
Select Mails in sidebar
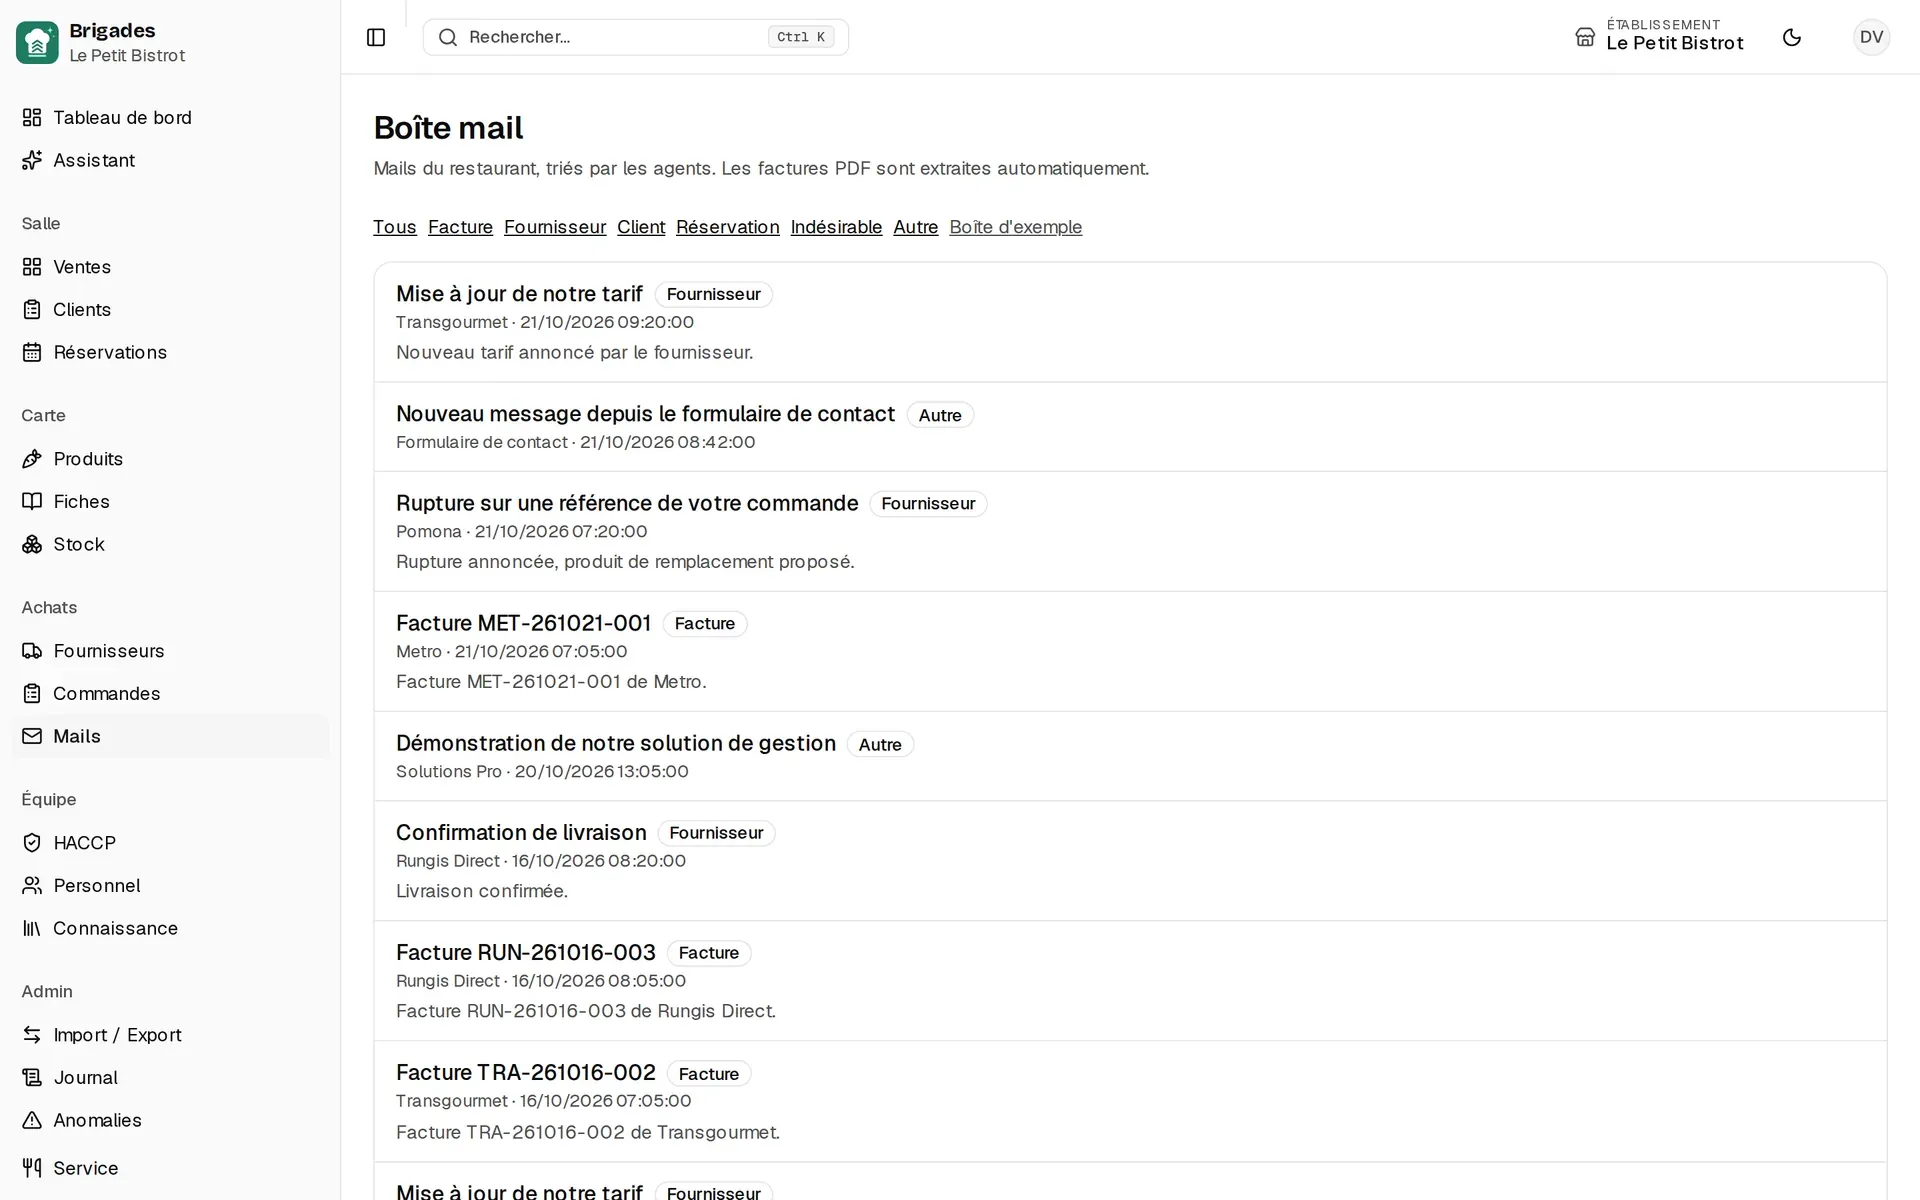point(171,736)
